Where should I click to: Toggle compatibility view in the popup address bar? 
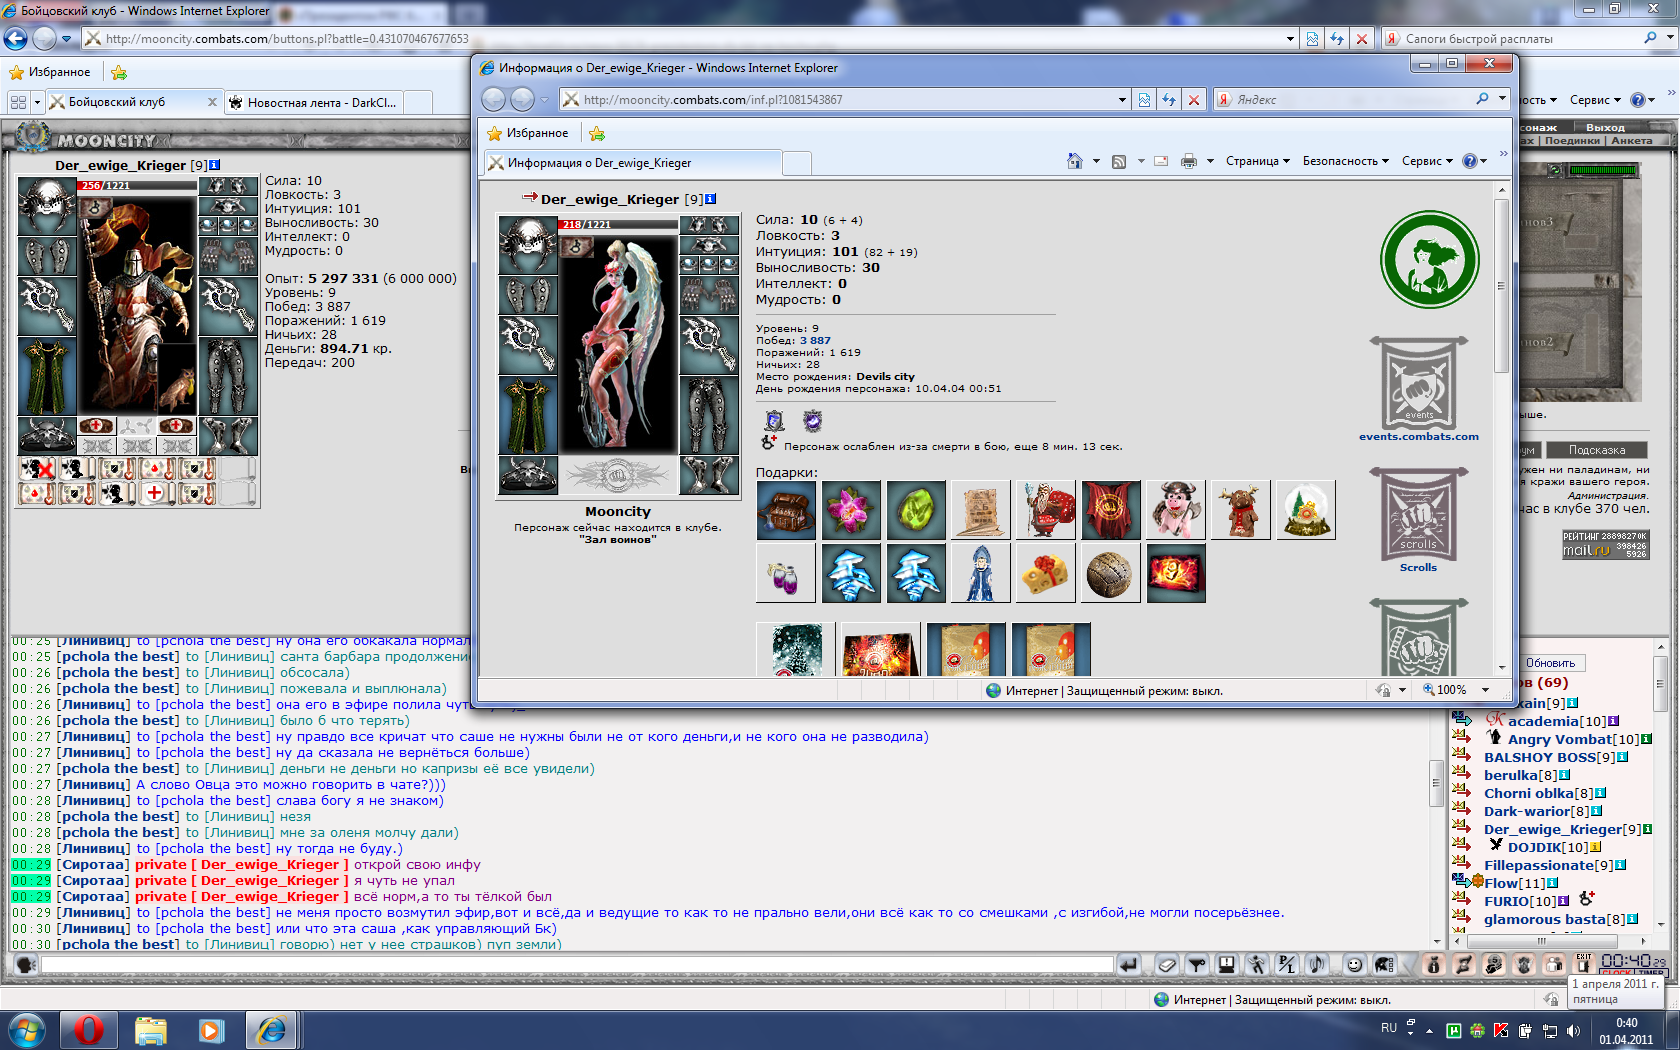[1144, 100]
